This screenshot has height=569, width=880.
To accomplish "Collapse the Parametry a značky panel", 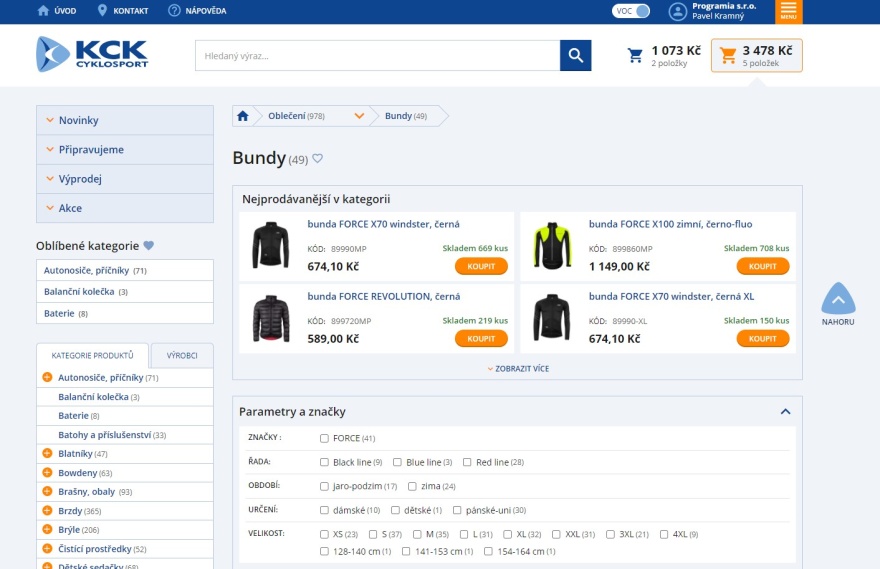I will pyautogui.click(x=786, y=411).
